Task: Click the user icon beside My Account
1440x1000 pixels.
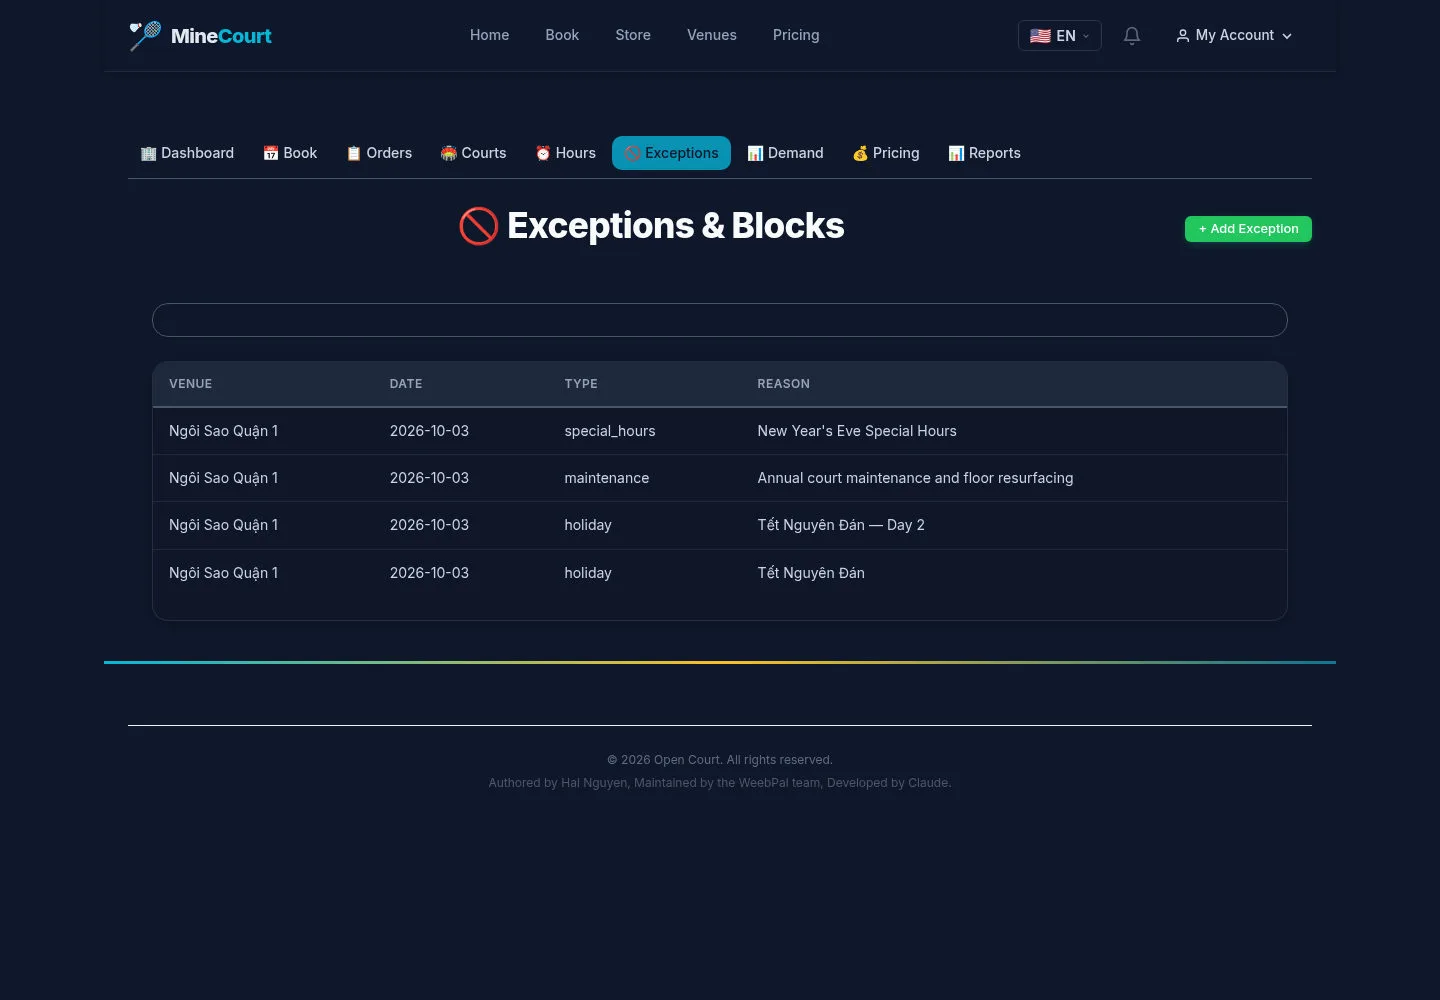Action: click(1183, 36)
